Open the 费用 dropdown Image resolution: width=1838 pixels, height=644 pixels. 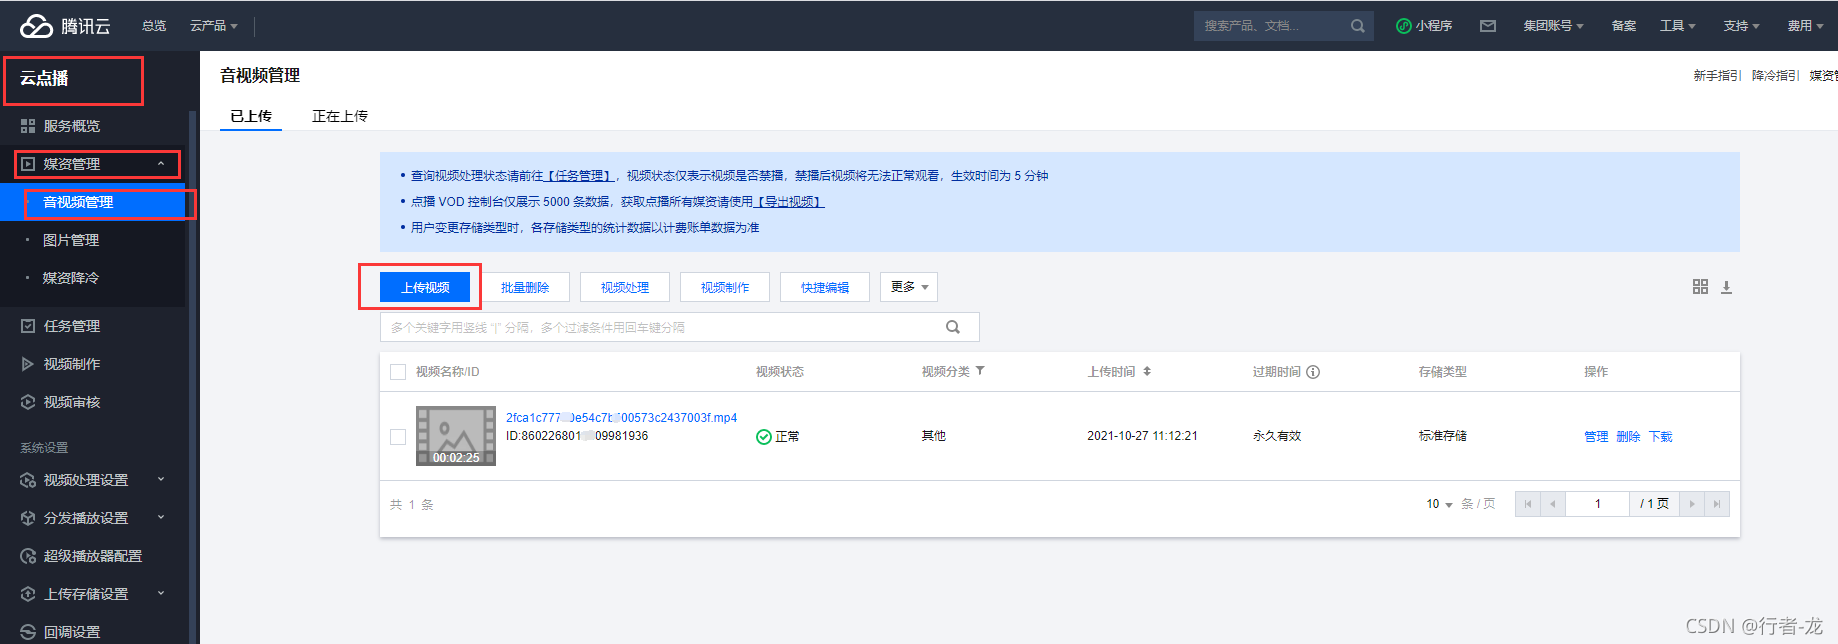click(1805, 26)
